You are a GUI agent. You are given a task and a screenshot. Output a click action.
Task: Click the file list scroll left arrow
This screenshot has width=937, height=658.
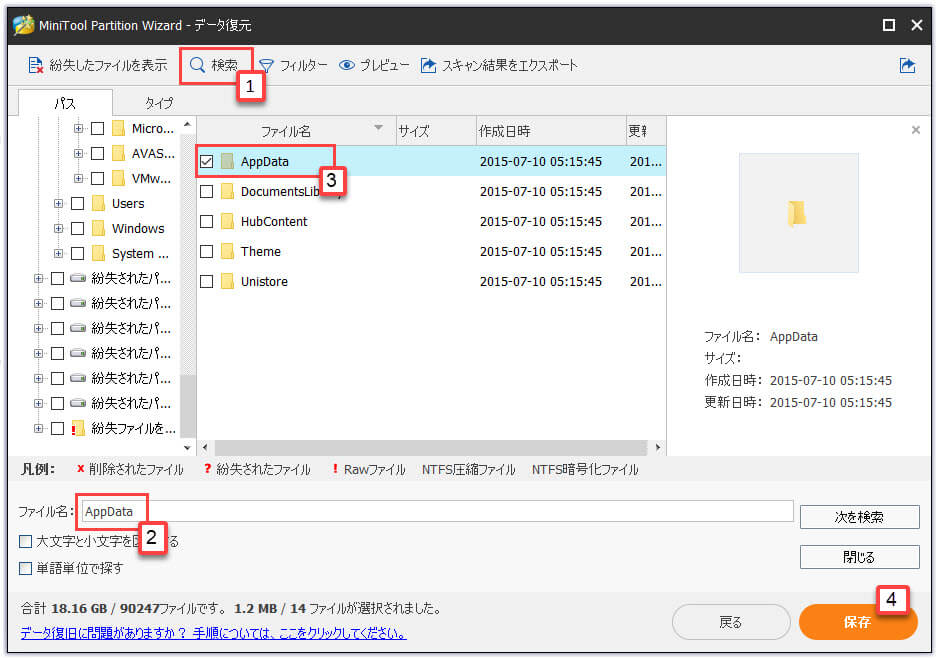tap(205, 447)
